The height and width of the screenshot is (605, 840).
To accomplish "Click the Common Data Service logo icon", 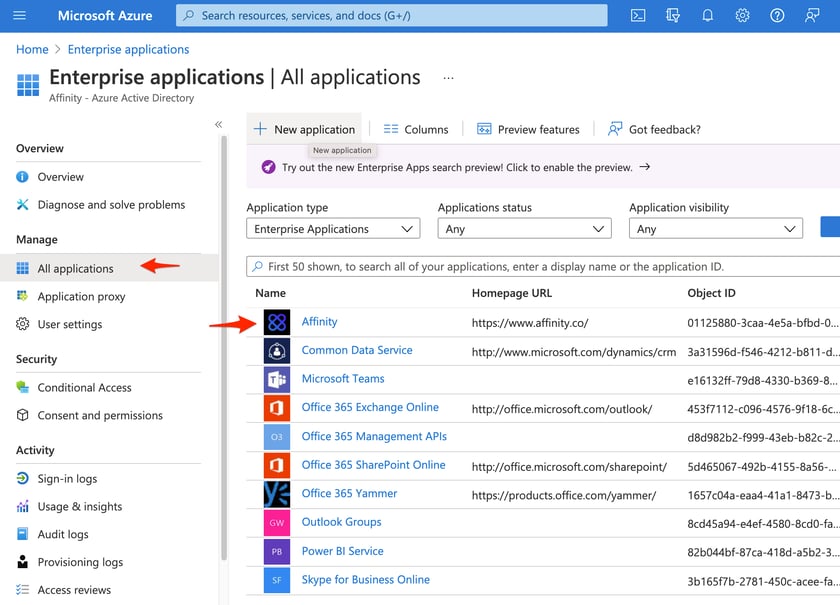I will (277, 351).
